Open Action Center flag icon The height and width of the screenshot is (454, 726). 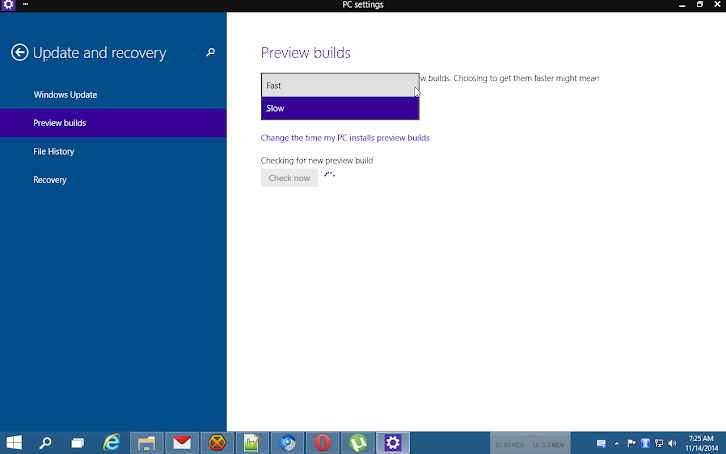631,443
